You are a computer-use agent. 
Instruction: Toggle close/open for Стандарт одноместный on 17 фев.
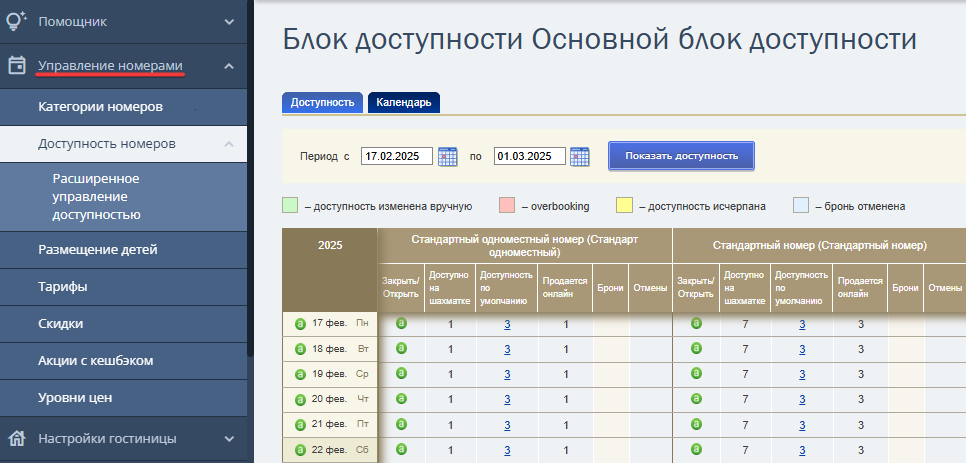pos(401,323)
